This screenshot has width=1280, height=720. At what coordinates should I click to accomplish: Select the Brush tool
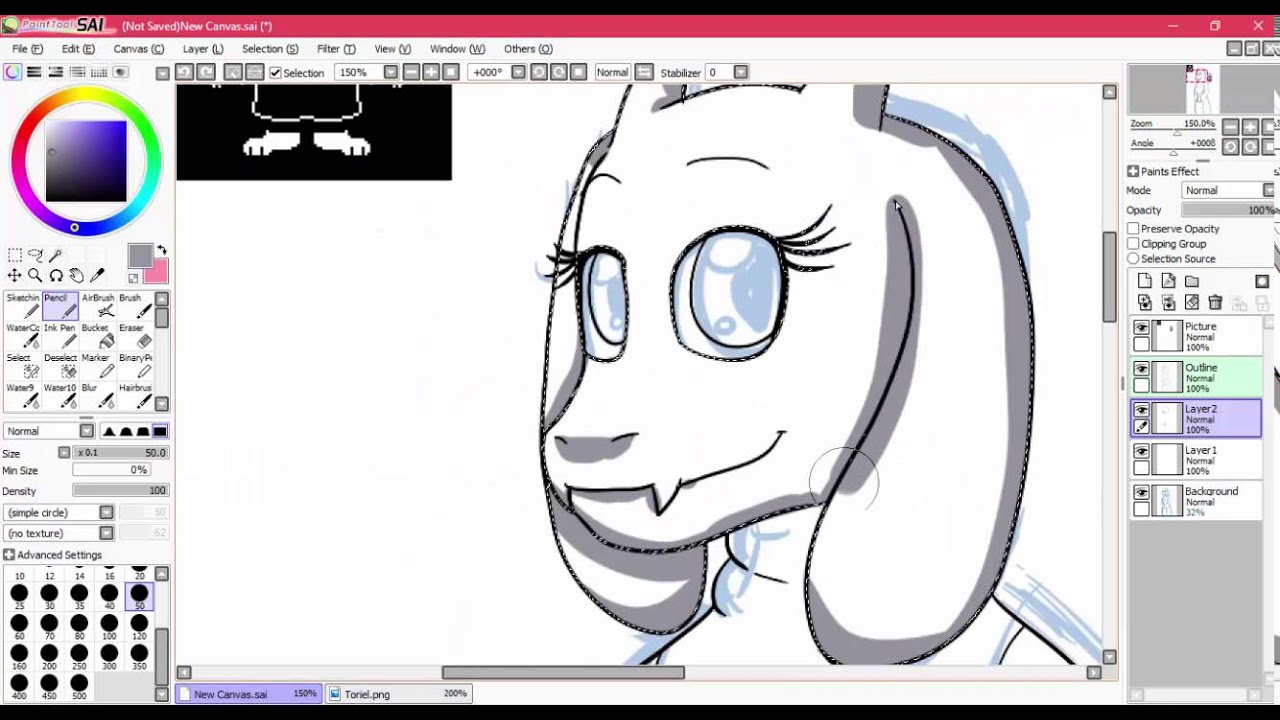click(134, 306)
